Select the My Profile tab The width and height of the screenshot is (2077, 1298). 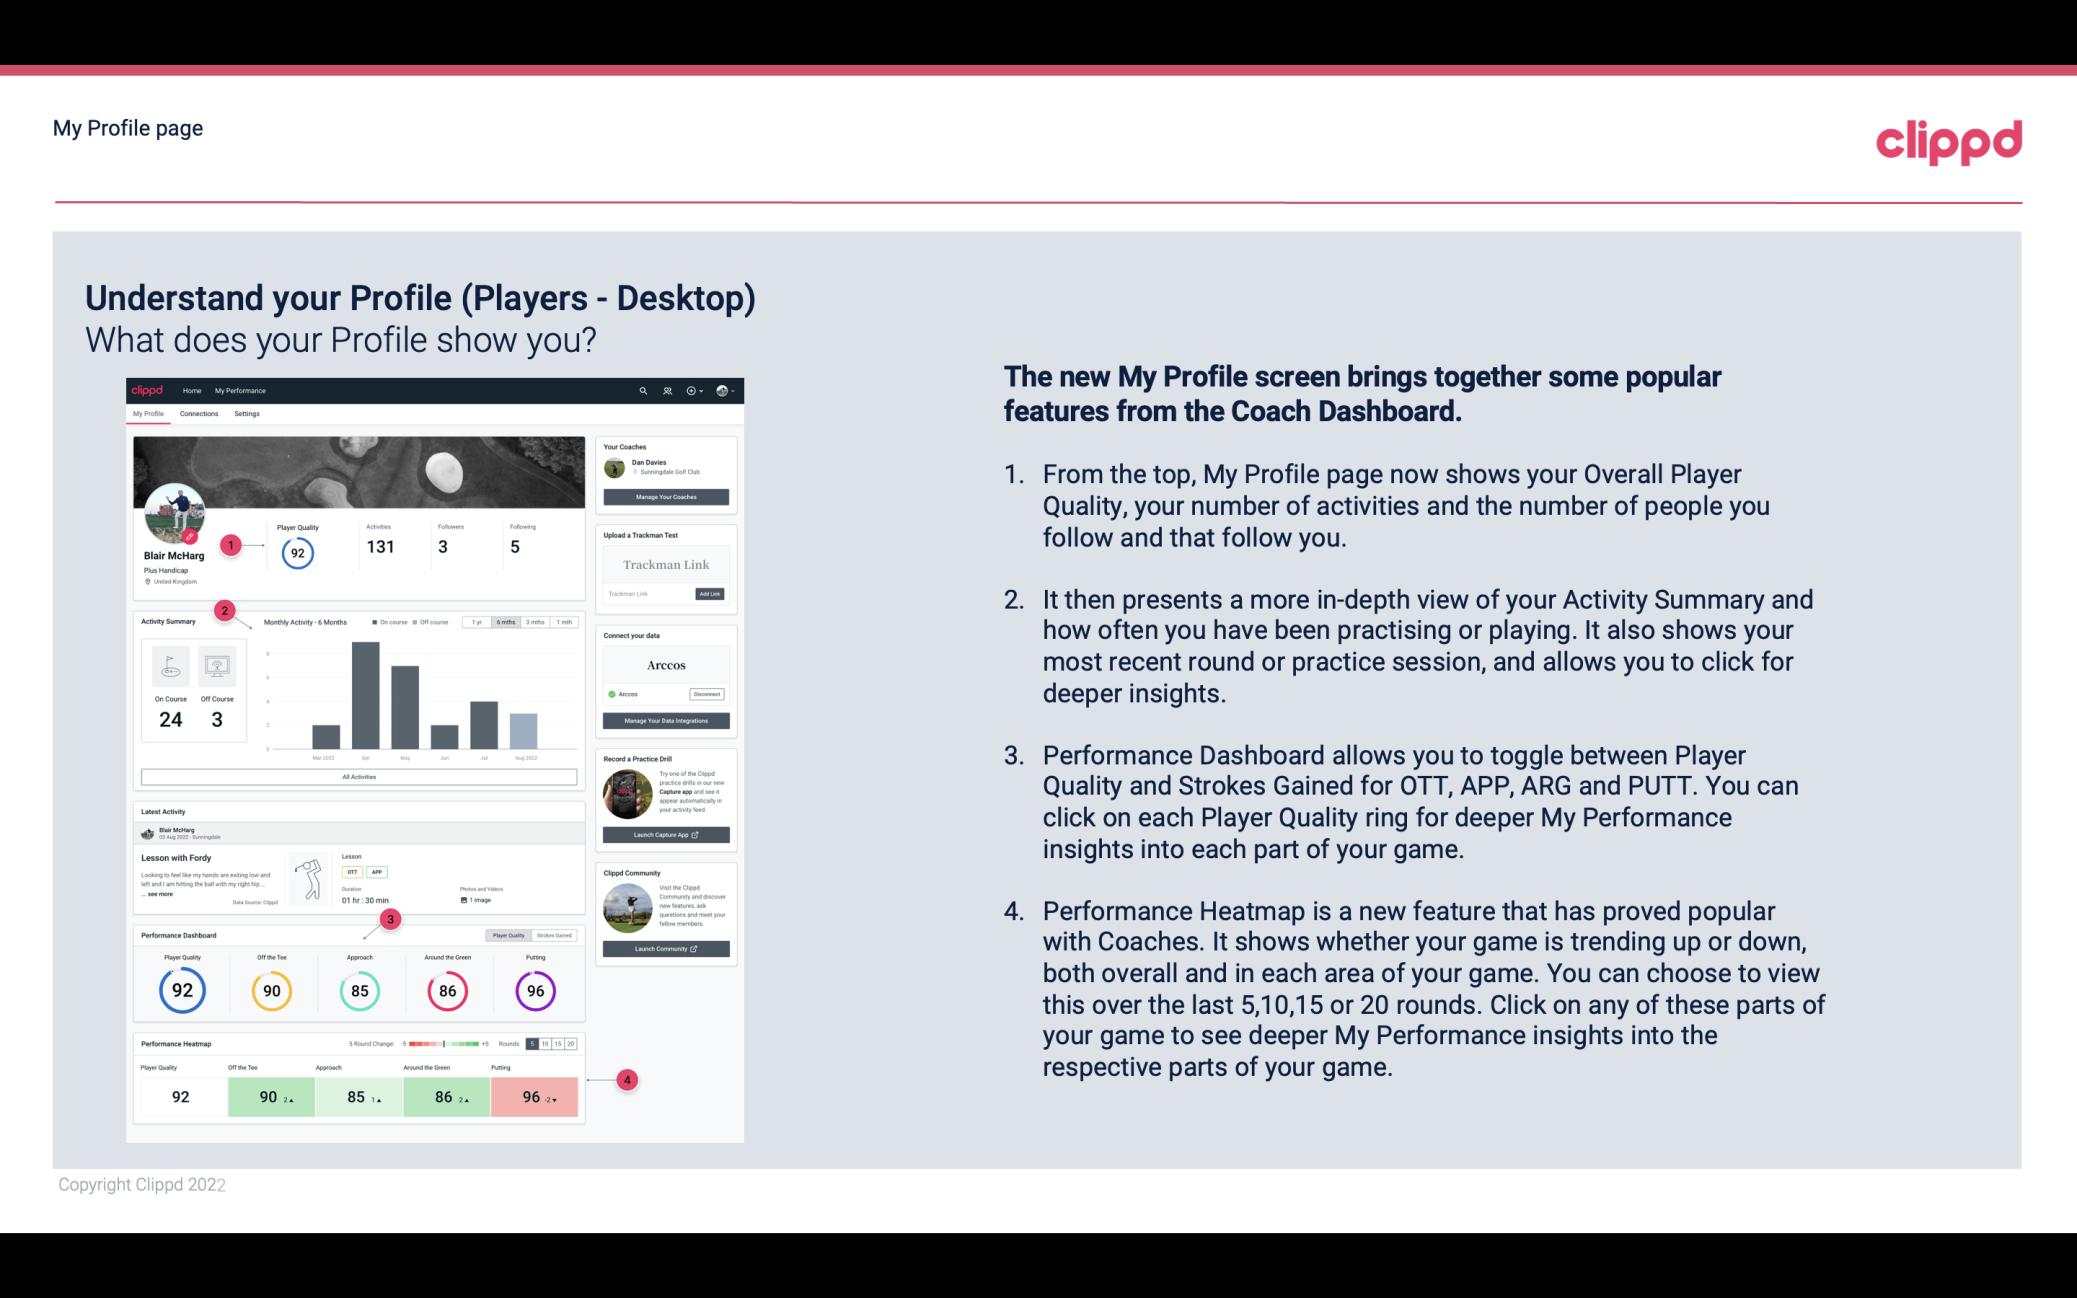[x=150, y=416]
